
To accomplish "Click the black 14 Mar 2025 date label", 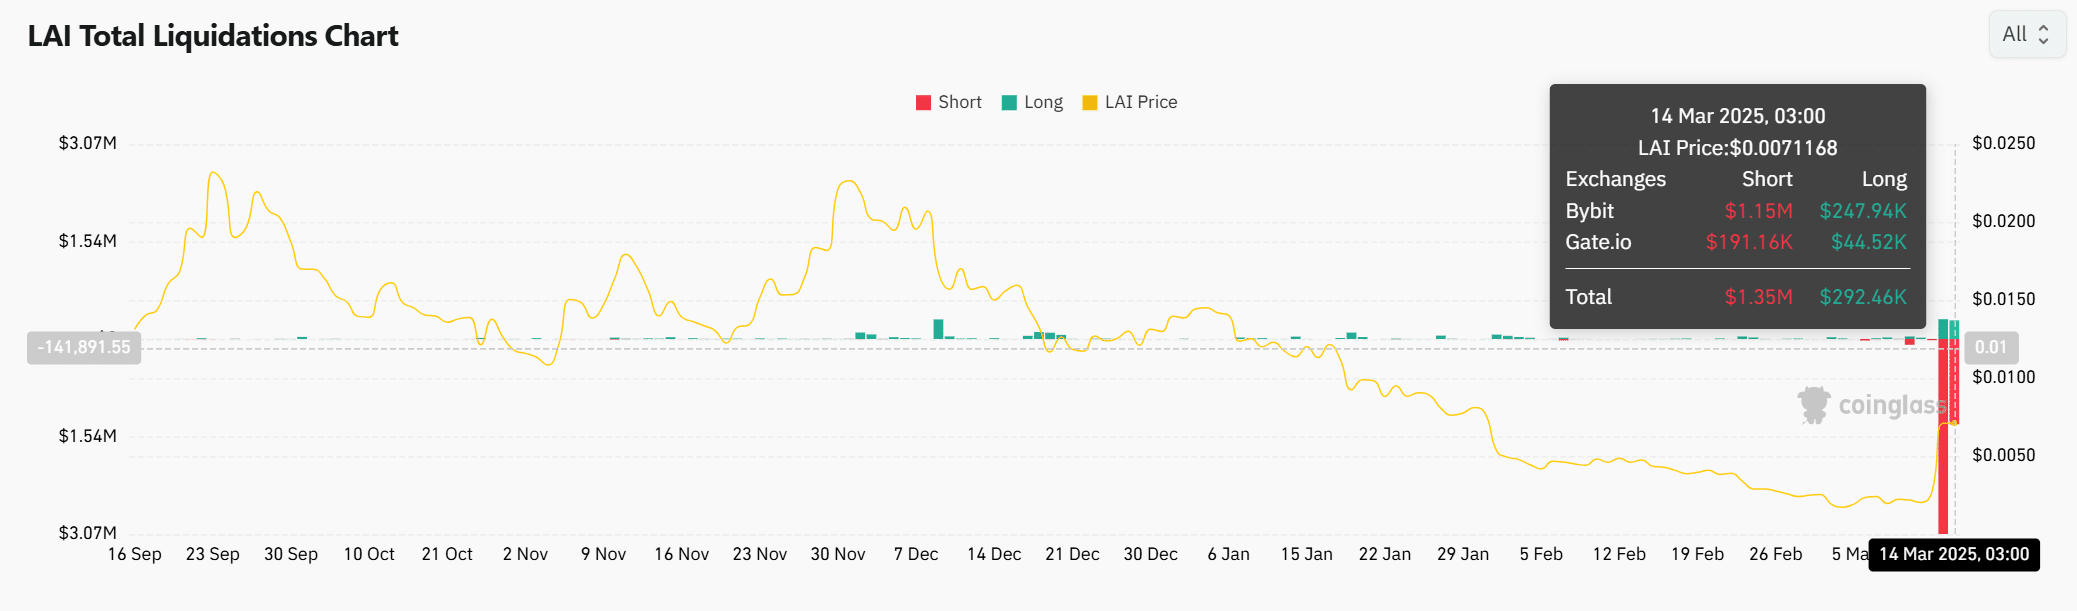I will click(x=1953, y=554).
